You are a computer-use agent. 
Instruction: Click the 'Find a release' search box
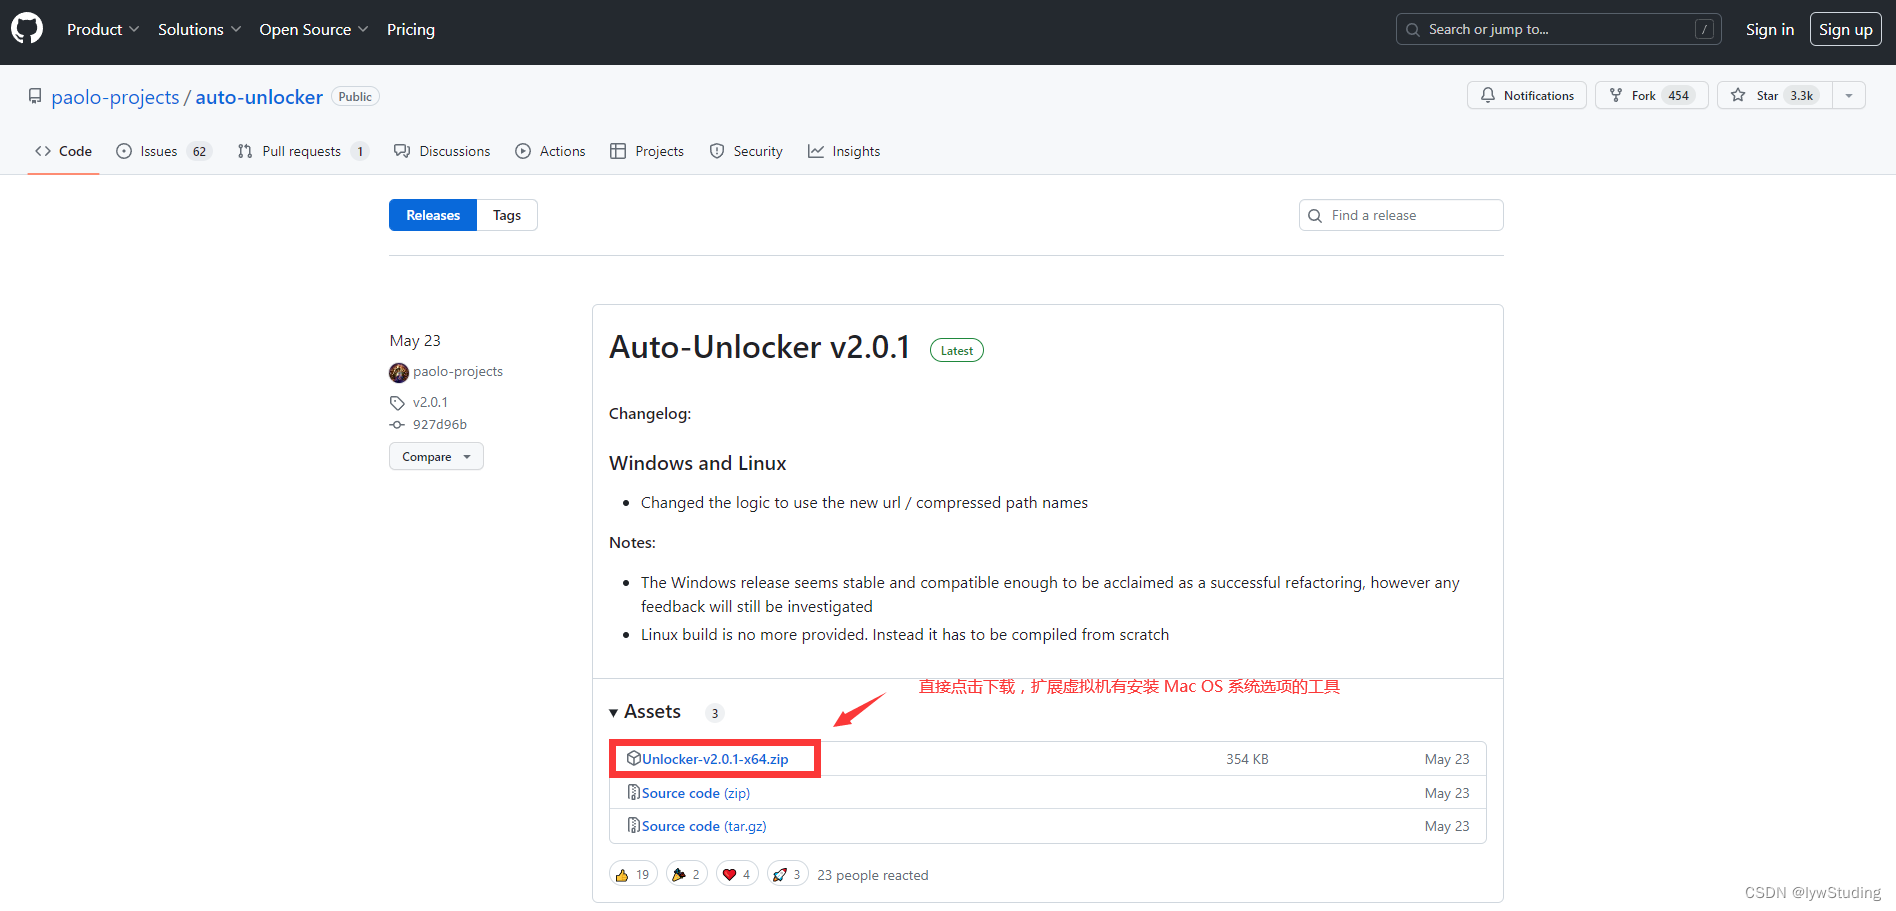1401,215
